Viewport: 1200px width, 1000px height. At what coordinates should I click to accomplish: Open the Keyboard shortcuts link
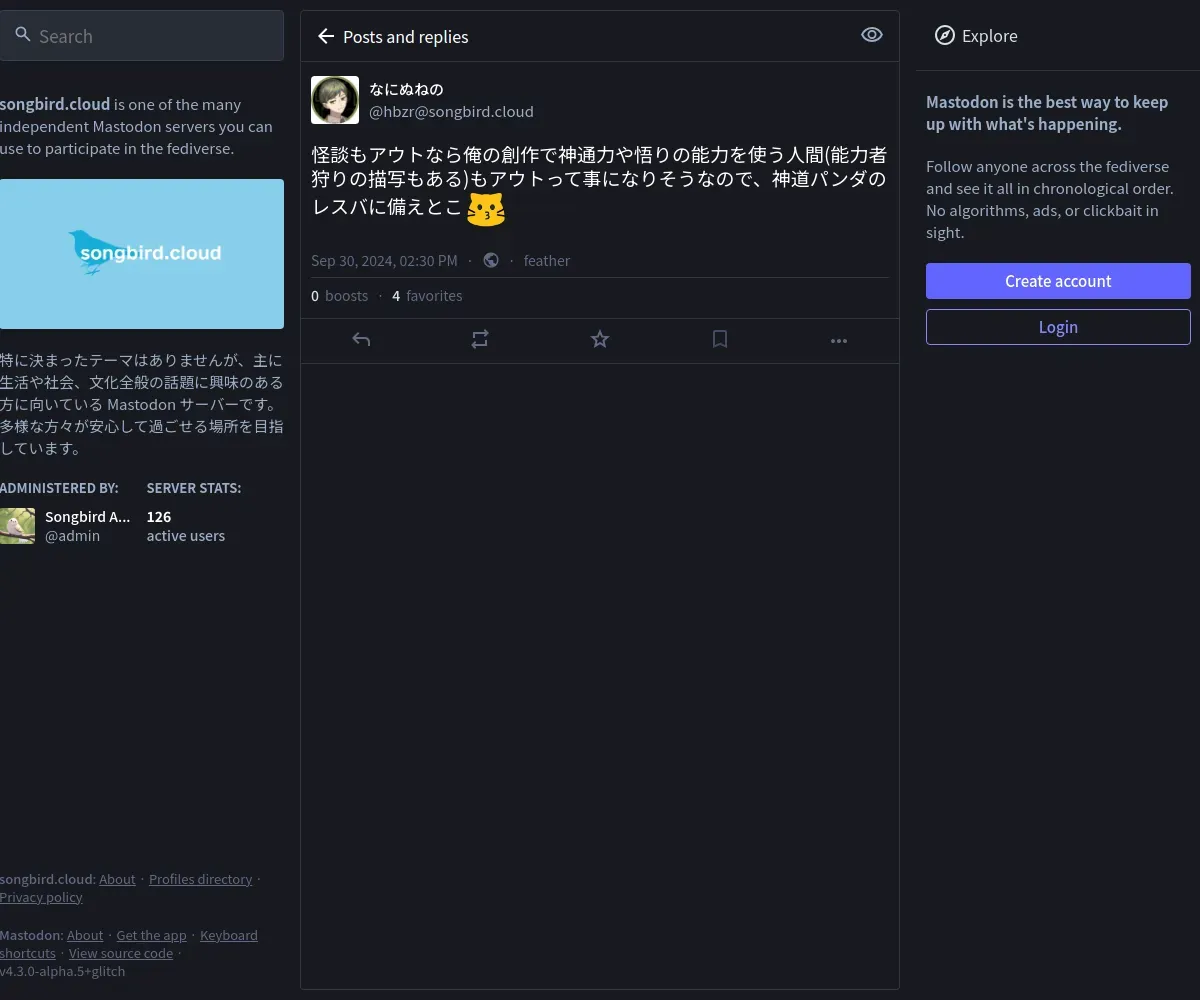(229, 935)
